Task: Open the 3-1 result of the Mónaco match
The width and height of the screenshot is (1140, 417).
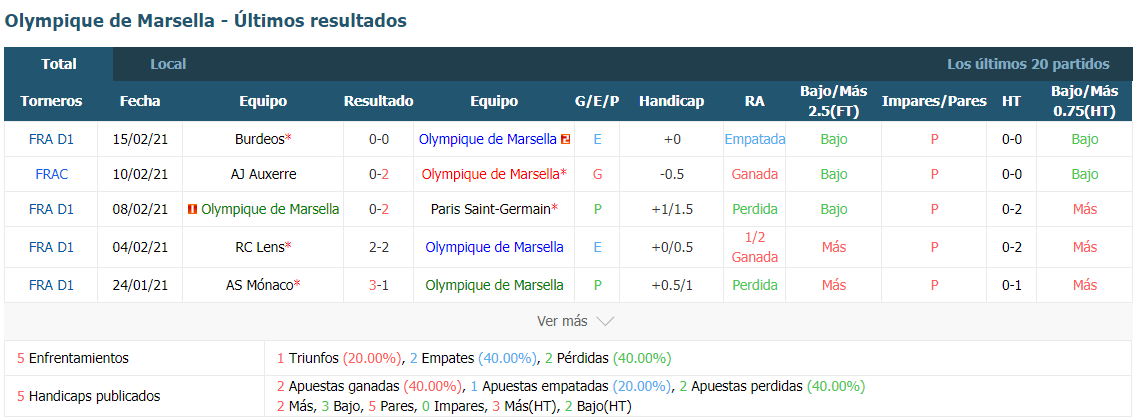Action: point(379,285)
